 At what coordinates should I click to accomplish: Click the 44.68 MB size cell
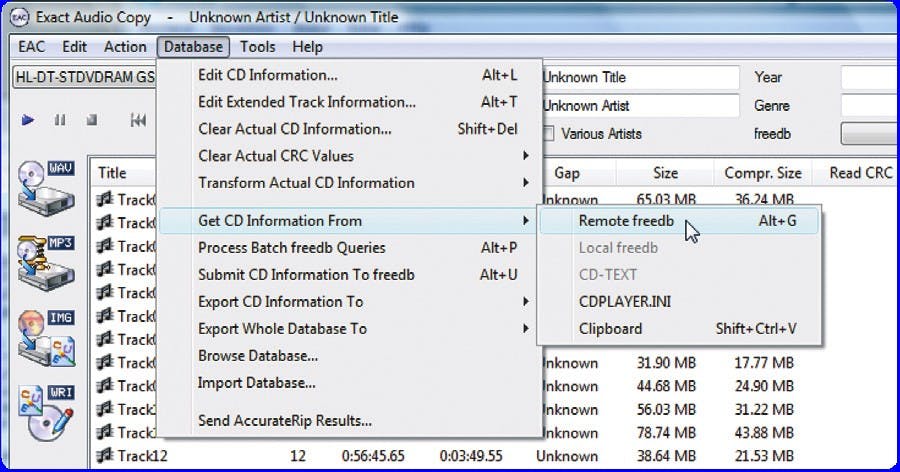666,386
